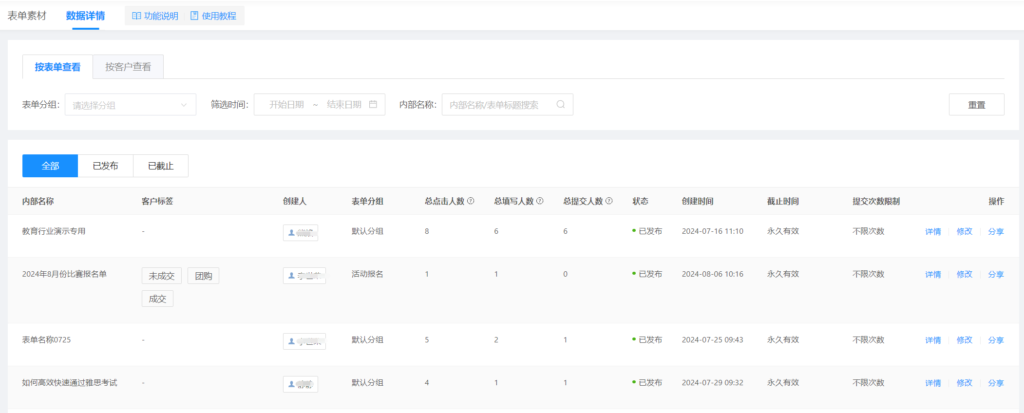Image resolution: width=1024 pixels, height=413 pixels.
Task: Click help icon next to 总填写人数
Action: pos(540,201)
